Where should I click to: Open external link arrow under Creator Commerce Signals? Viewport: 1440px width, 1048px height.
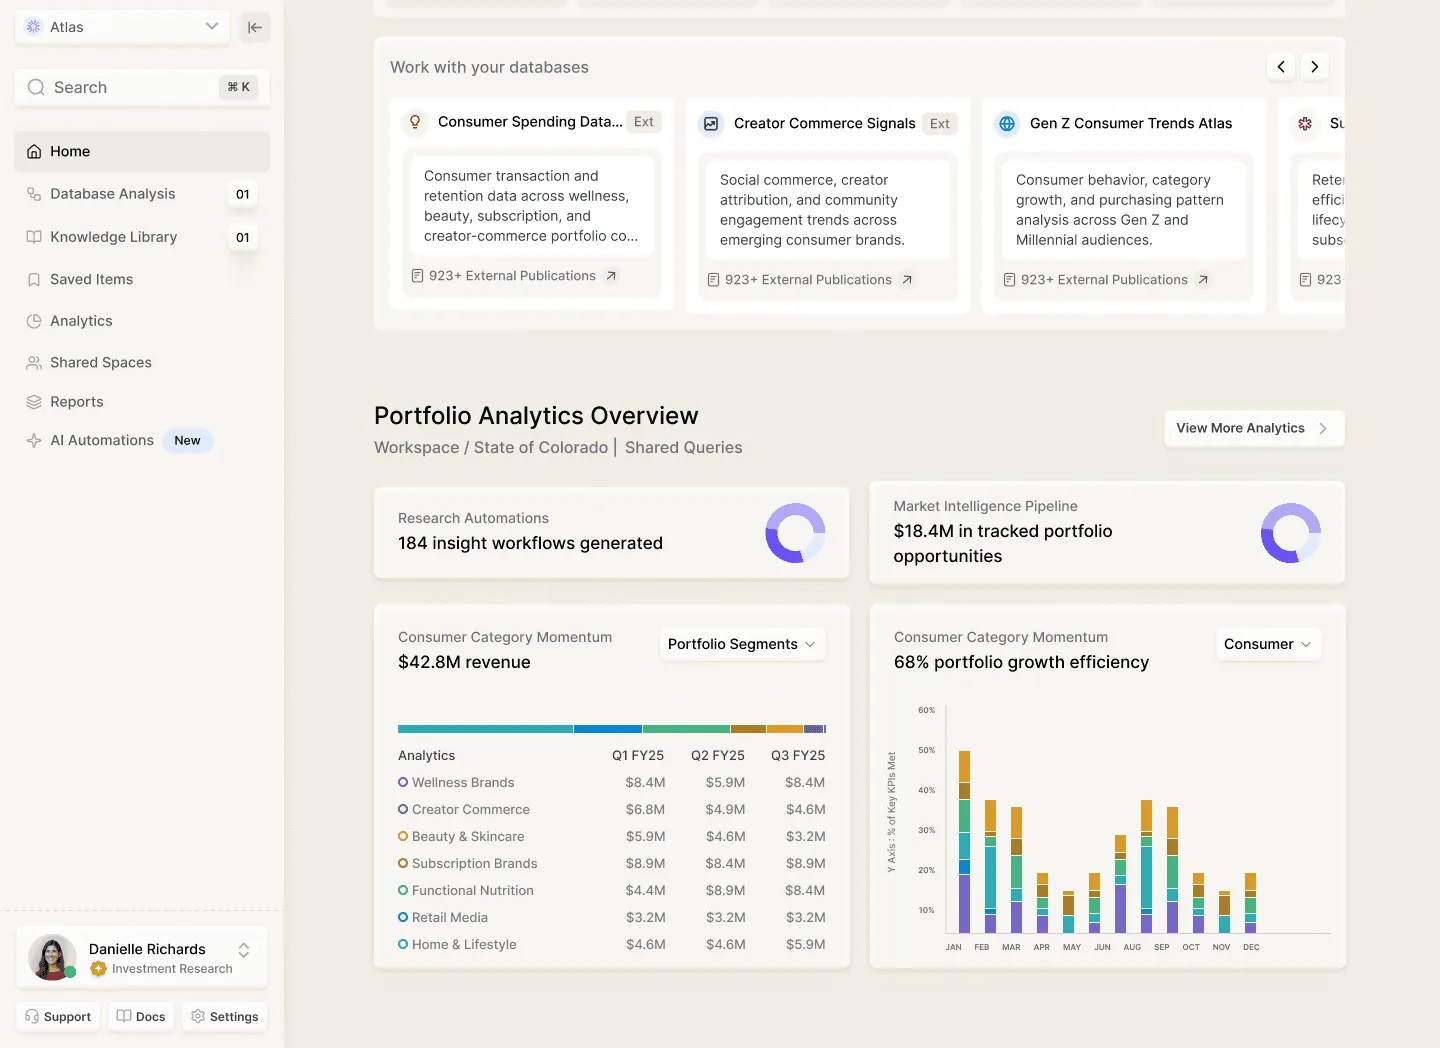907,280
